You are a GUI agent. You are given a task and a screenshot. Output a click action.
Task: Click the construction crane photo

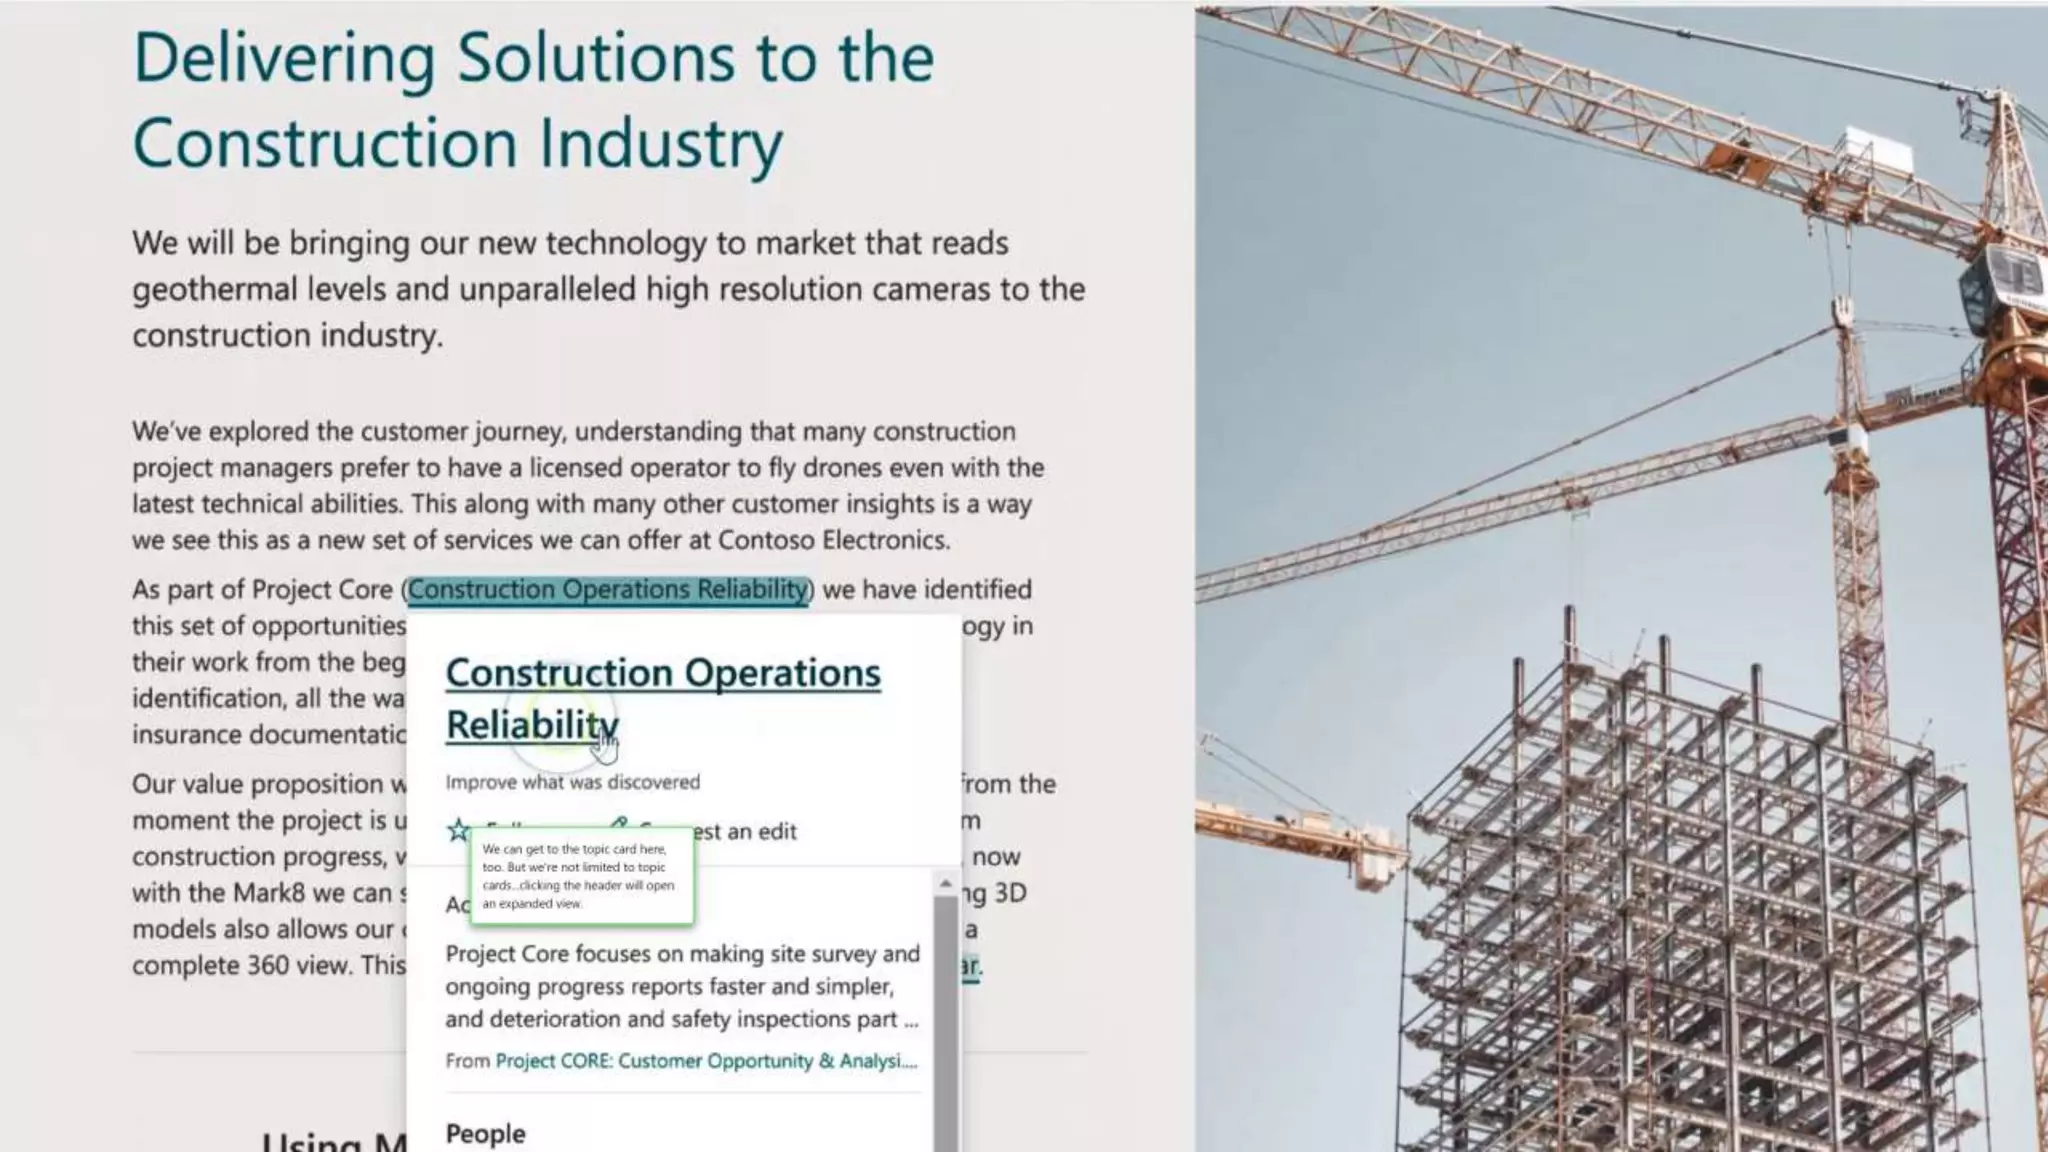click(1621, 578)
